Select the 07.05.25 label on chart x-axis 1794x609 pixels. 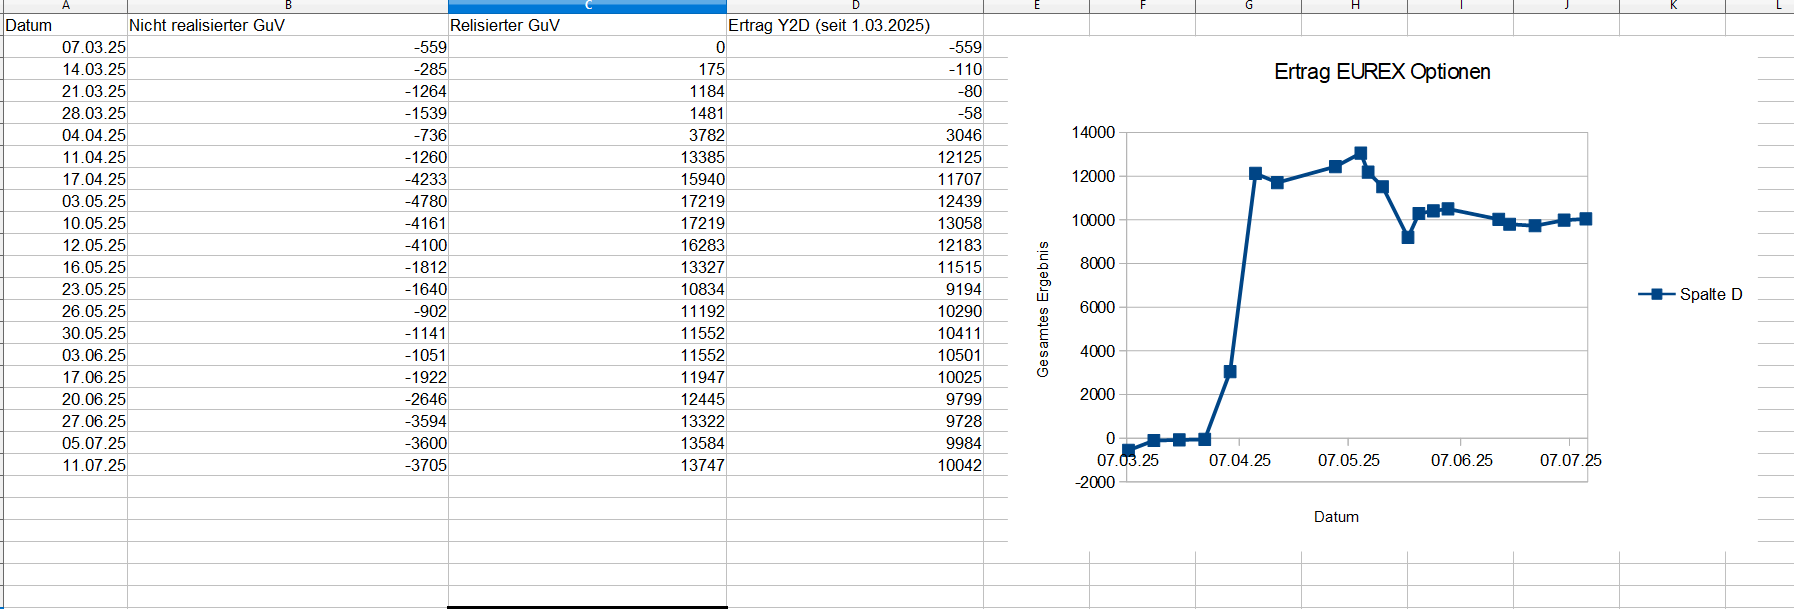coord(1348,460)
